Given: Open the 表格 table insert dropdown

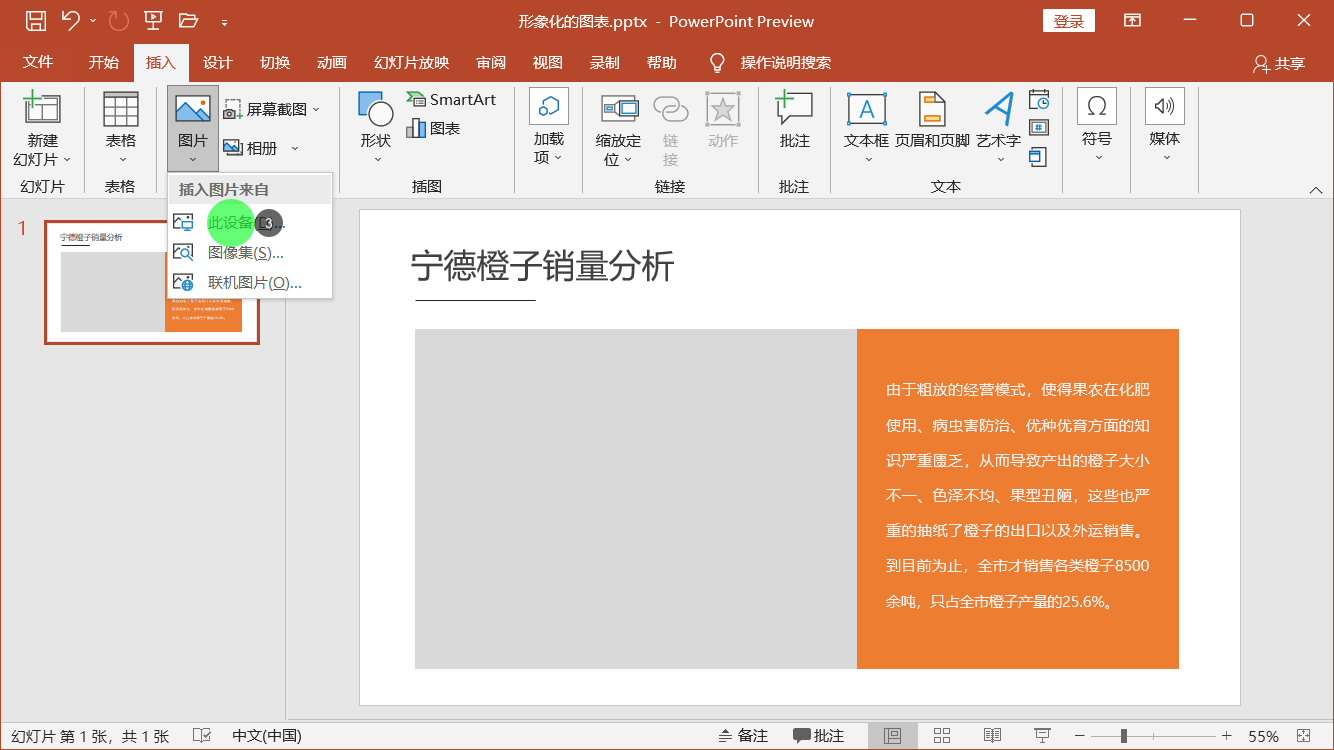Looking at the screenshot, I should tap(121, 130).
